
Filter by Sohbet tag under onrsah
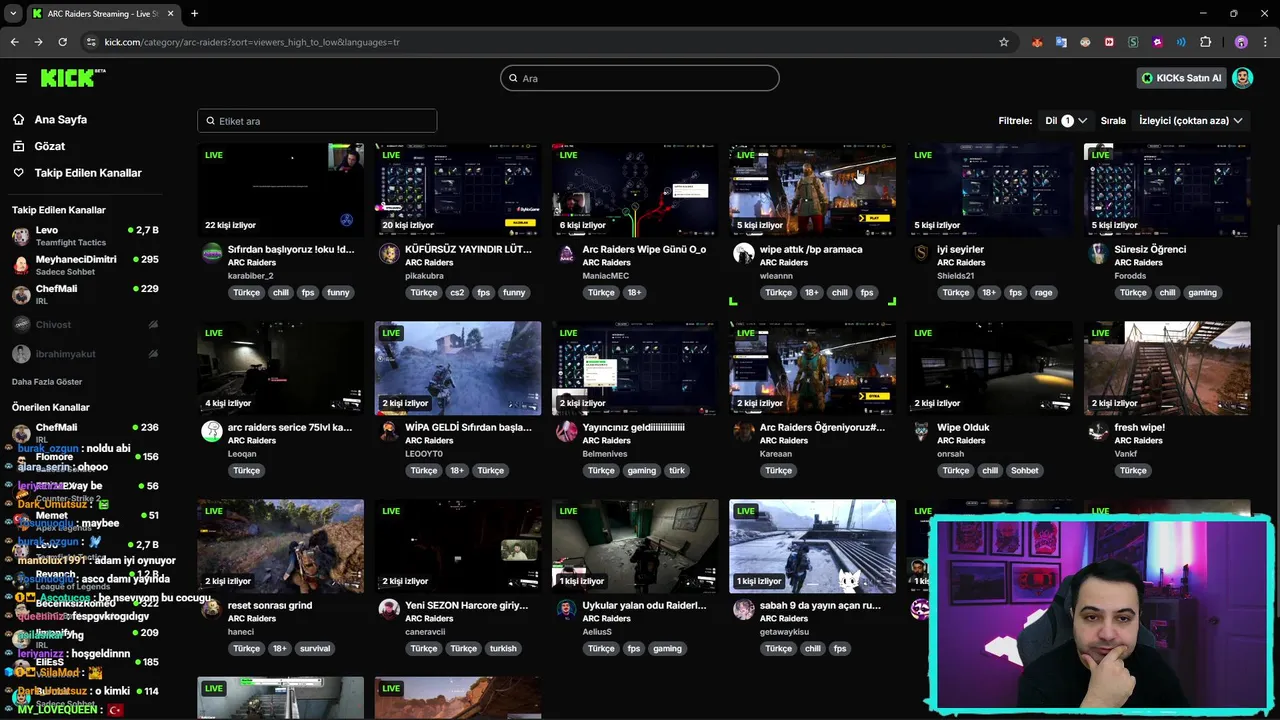[x=1024, y=471]
